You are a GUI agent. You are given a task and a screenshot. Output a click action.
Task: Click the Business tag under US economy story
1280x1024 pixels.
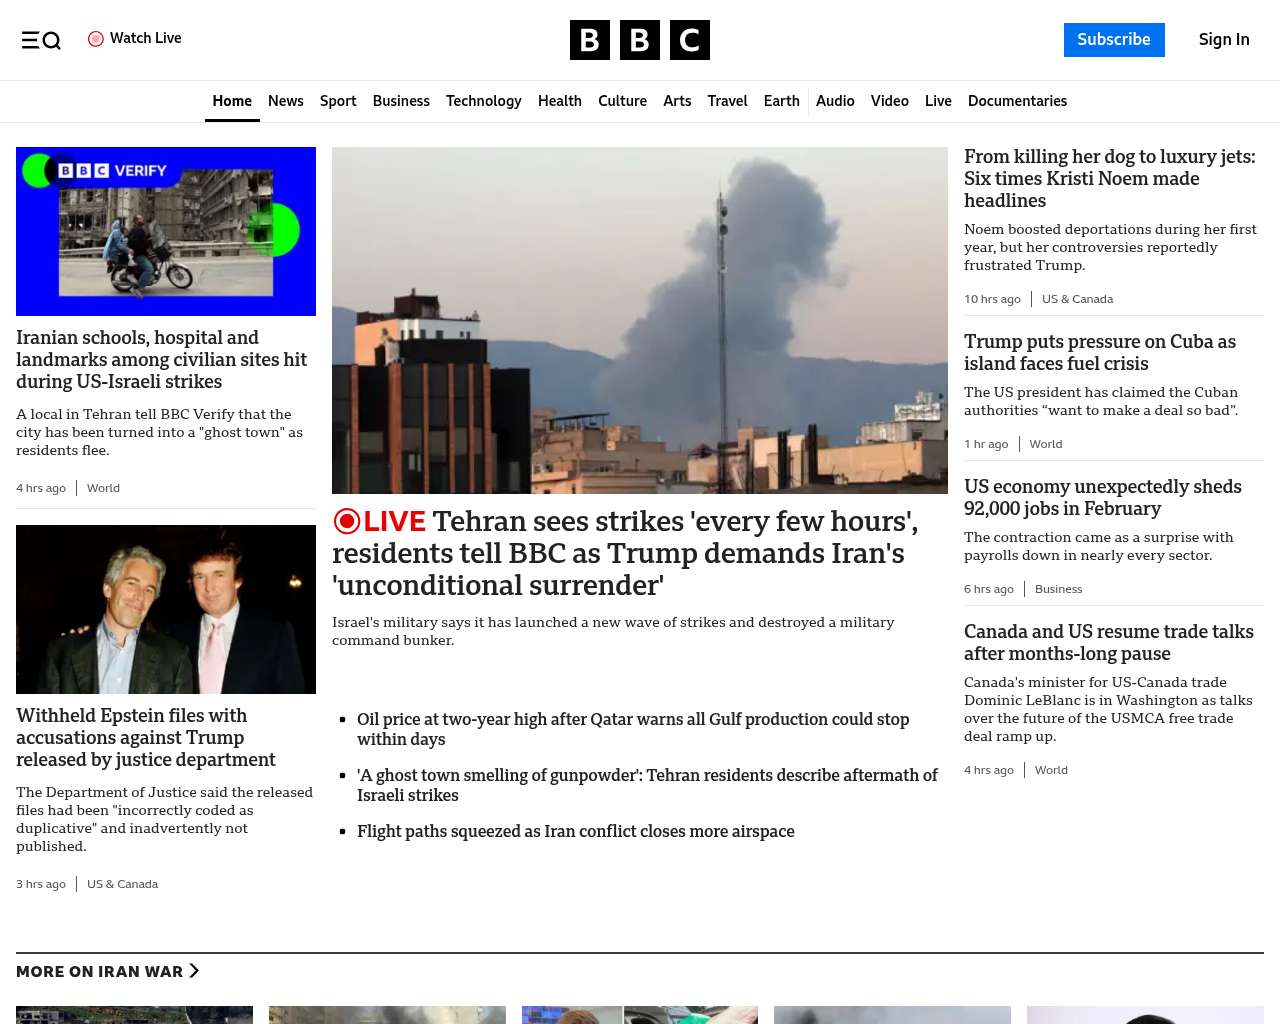1058,589
